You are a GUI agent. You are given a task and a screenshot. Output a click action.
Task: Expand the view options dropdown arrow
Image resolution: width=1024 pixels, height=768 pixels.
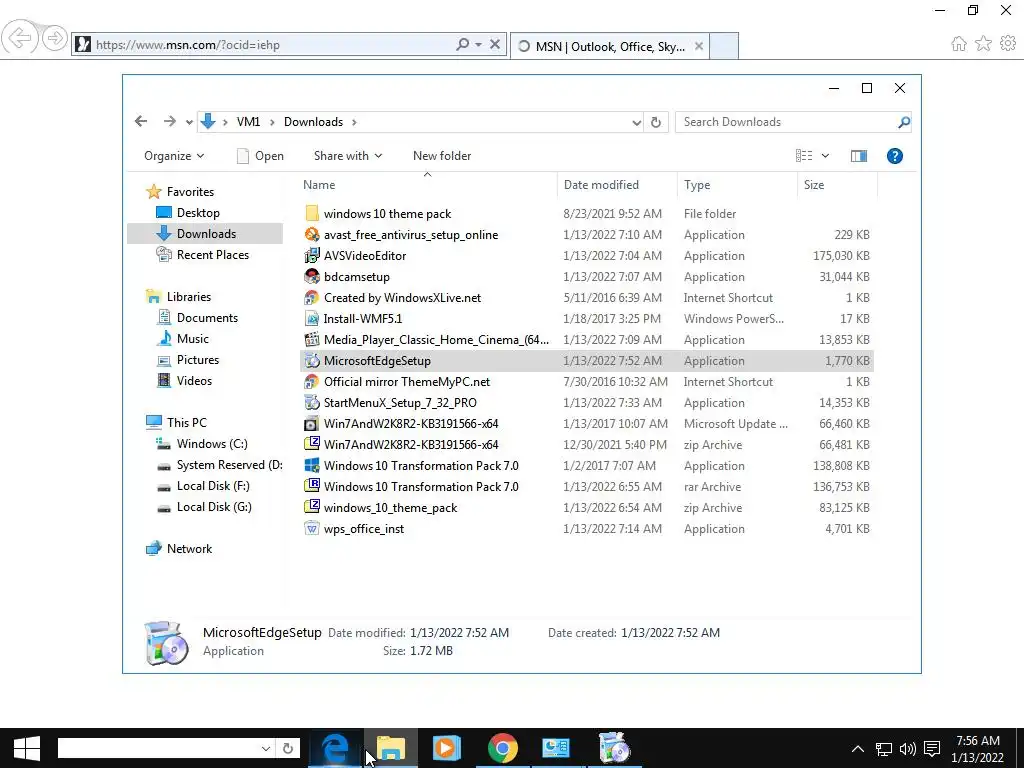[x=825, y=155]
